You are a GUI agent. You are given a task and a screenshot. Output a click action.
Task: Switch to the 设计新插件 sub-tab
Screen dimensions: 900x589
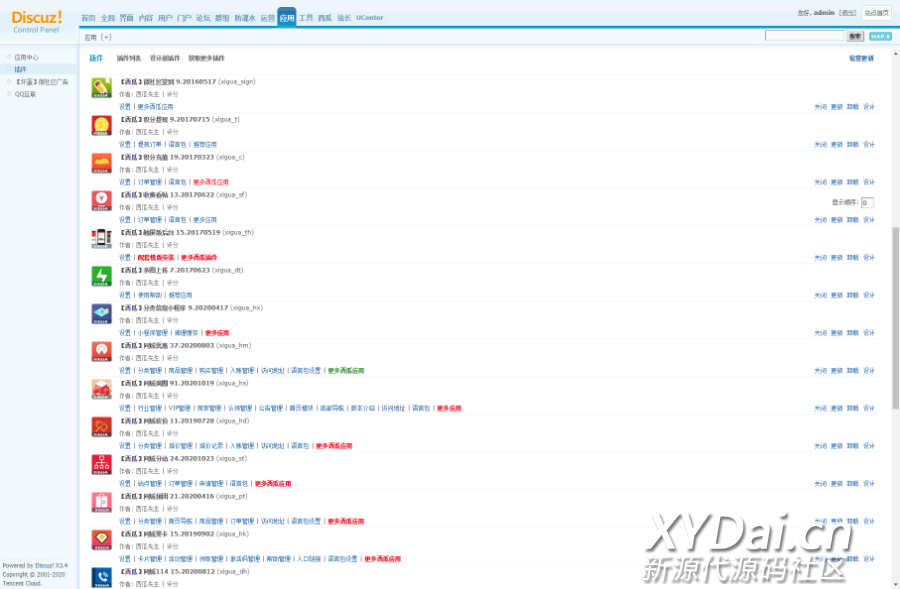point(165,58)
